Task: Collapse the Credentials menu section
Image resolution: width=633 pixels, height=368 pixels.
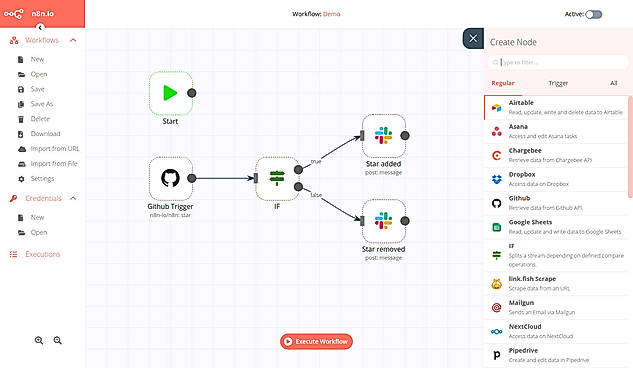Action: pyautogui.click(x=73, y=198)
